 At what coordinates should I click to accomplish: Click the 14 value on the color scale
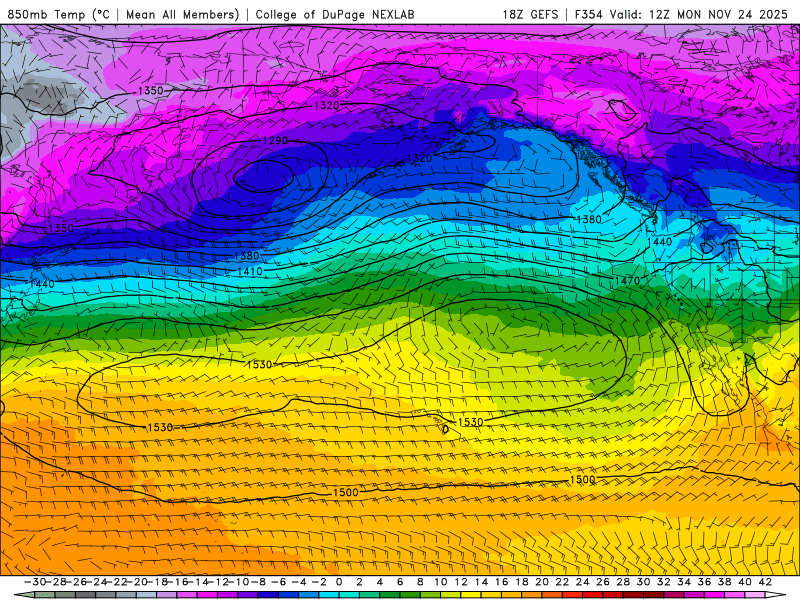(x=481, y=582)
